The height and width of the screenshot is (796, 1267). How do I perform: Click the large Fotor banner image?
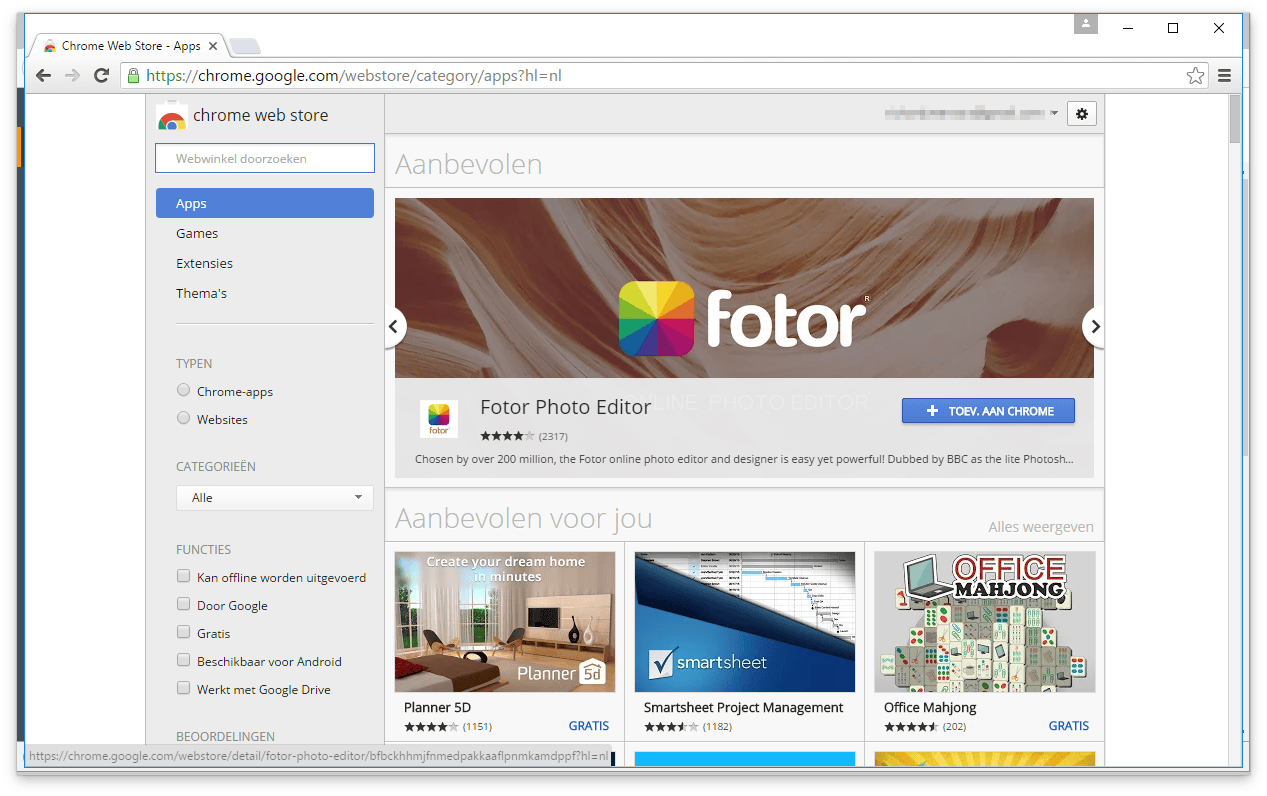tap(744, 288)
